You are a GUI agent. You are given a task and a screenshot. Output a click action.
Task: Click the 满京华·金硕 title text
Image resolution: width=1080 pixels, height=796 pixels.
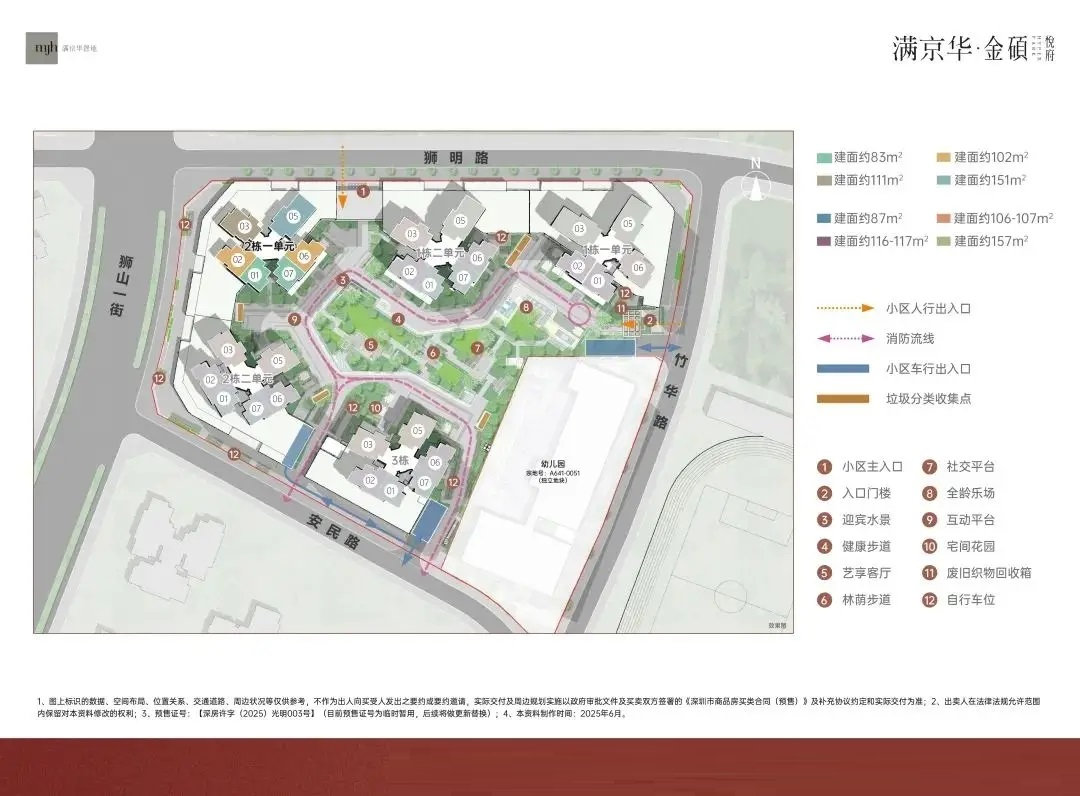(960, 49)
